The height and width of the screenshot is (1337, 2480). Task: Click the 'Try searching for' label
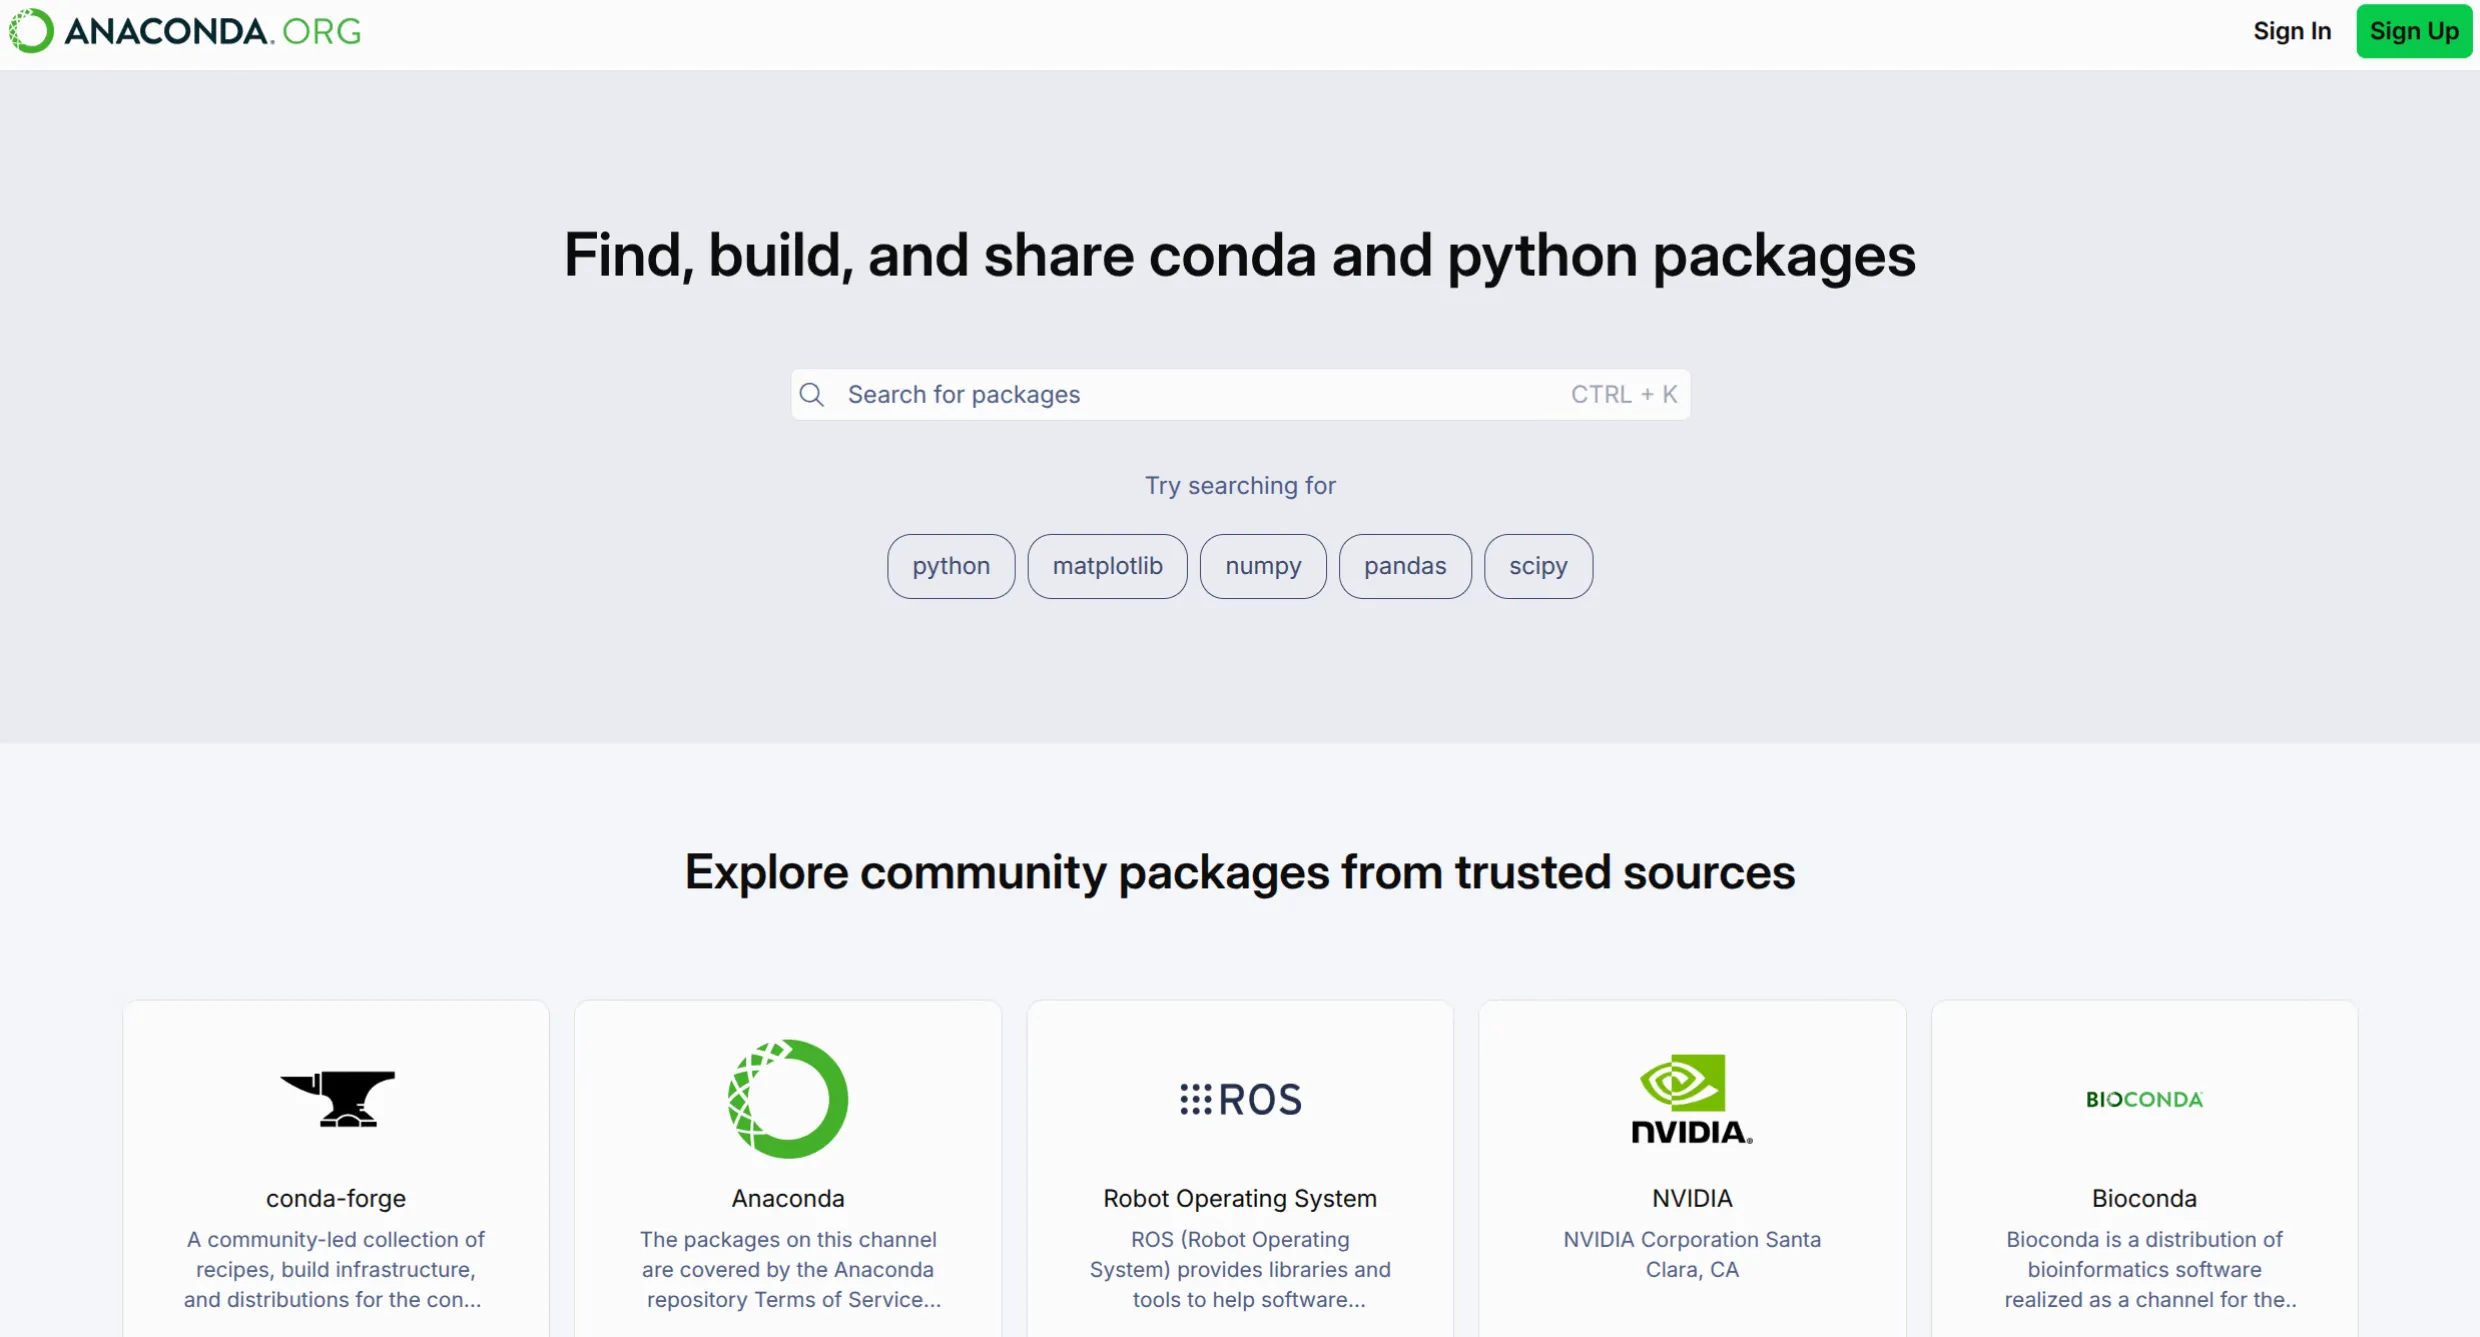[x=1240, y=486]
